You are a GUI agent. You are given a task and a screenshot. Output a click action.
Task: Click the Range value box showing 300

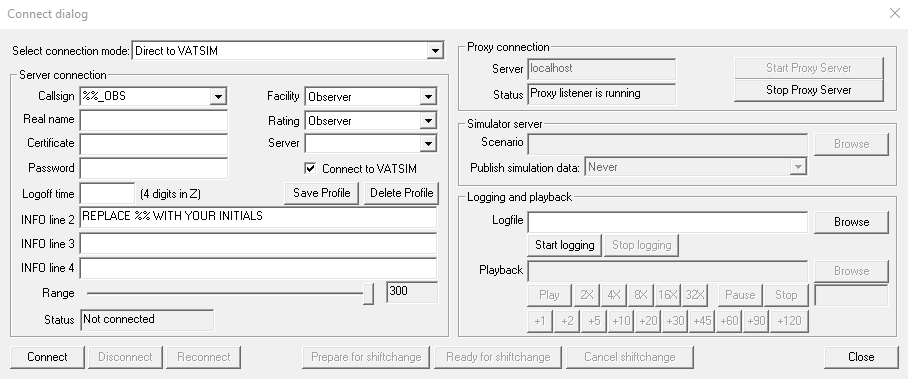pyautogui.click(x=412, y=292)
